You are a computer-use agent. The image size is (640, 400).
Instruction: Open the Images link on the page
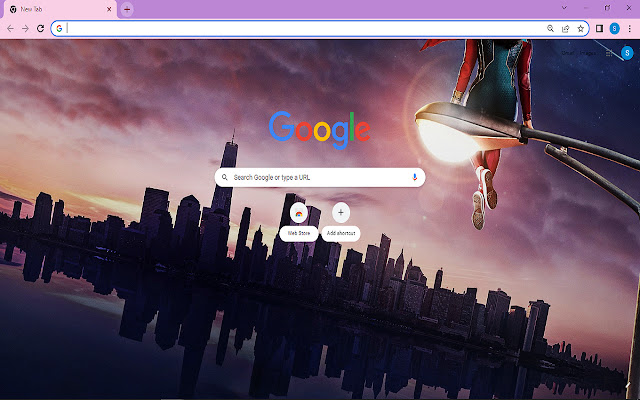click(x=588, y=53)
